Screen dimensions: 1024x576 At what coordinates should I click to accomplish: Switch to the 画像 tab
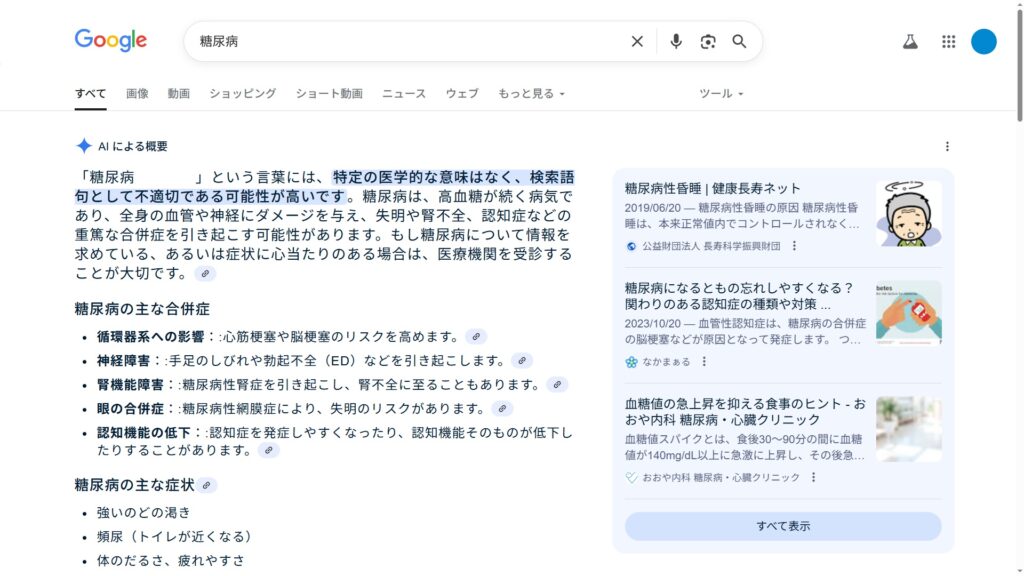[x=137, y=94]
